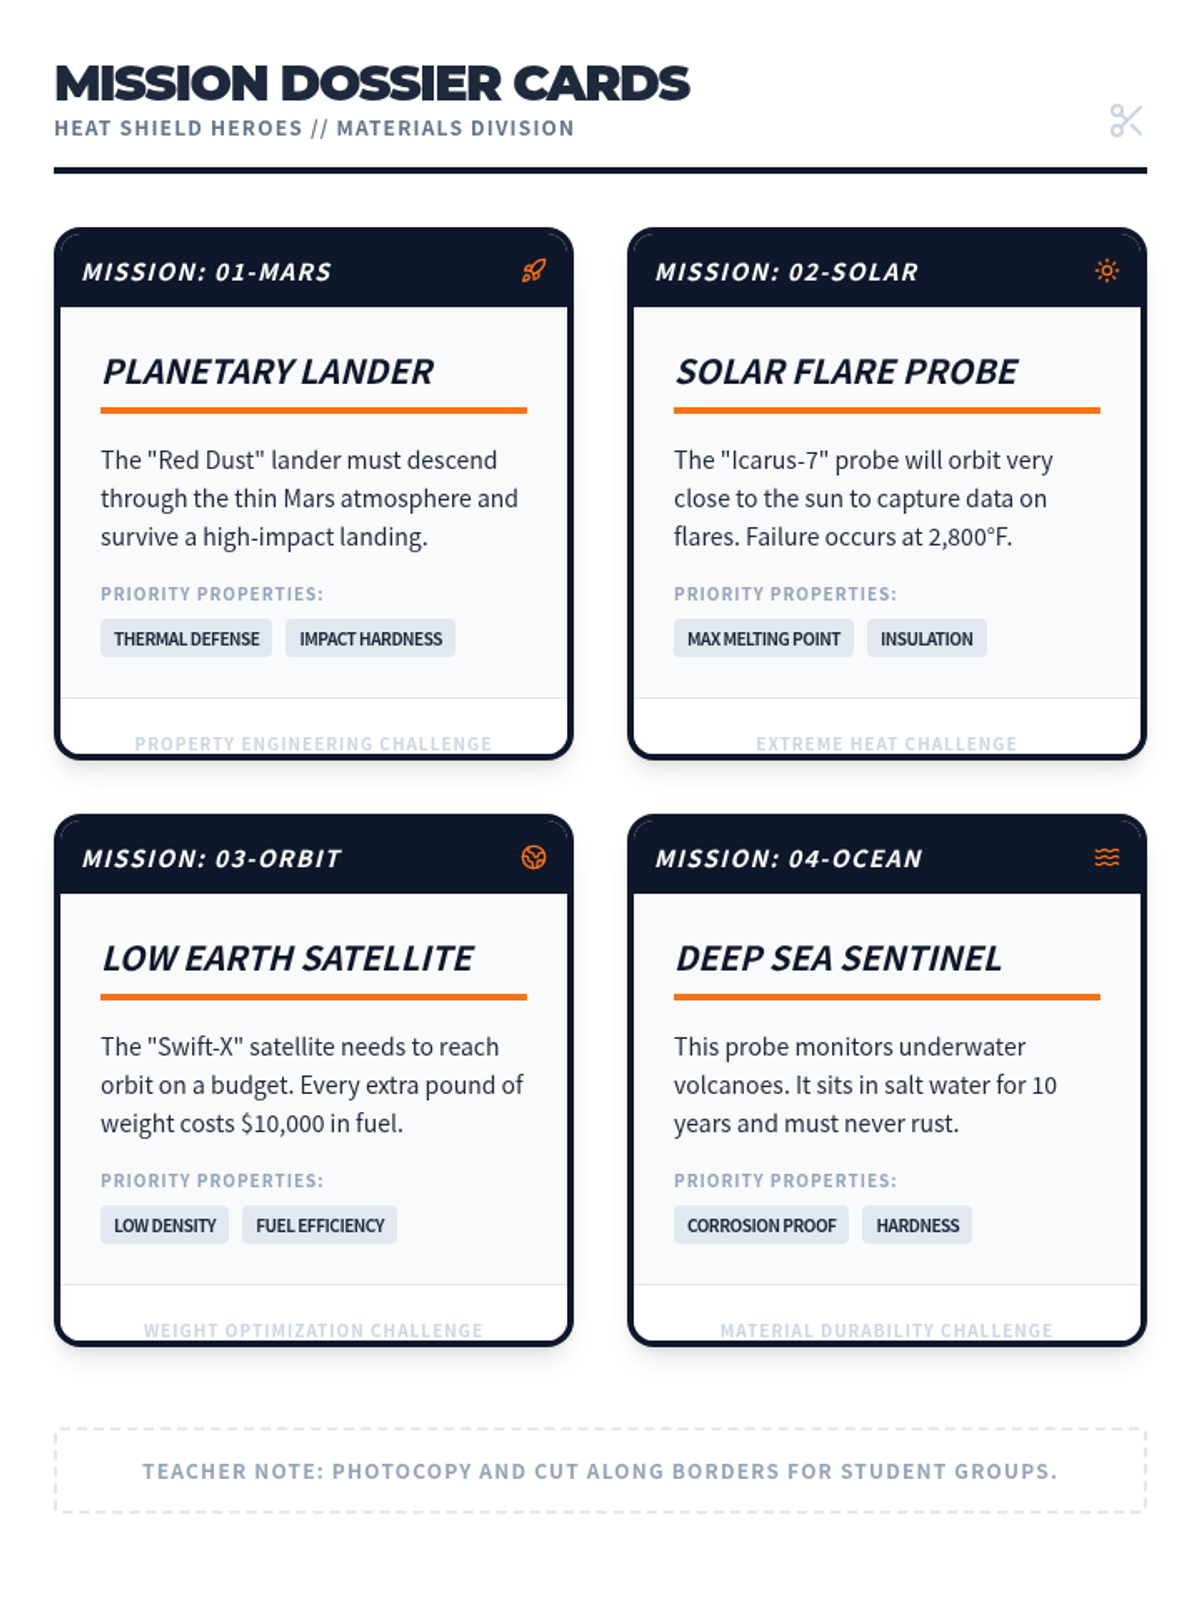Click the Deep Sea Sentinel heading
Viewport: 1200px width, 1600px height.
pyautogui.click(x=838, y=959)
